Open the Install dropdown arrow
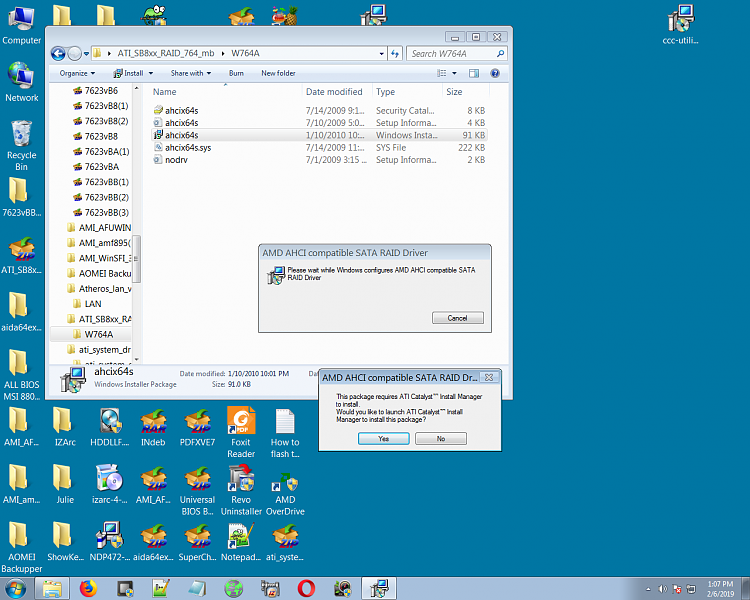Image resolution: width=750 pixels, height=600 pixels. pos(151,73)
